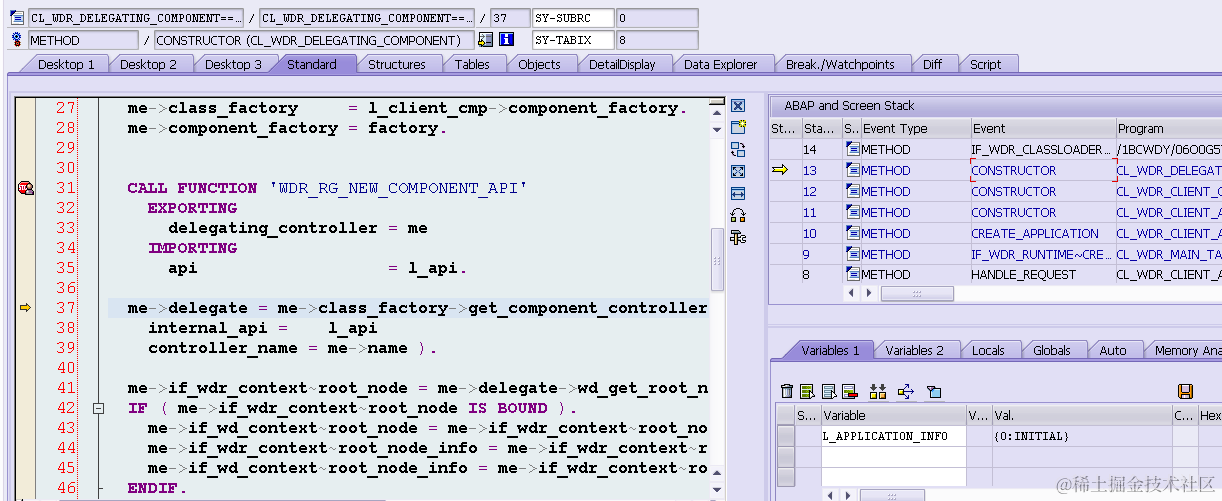Click the breakpoint icon on line 31
The image size is (1222, 501).
25,188
